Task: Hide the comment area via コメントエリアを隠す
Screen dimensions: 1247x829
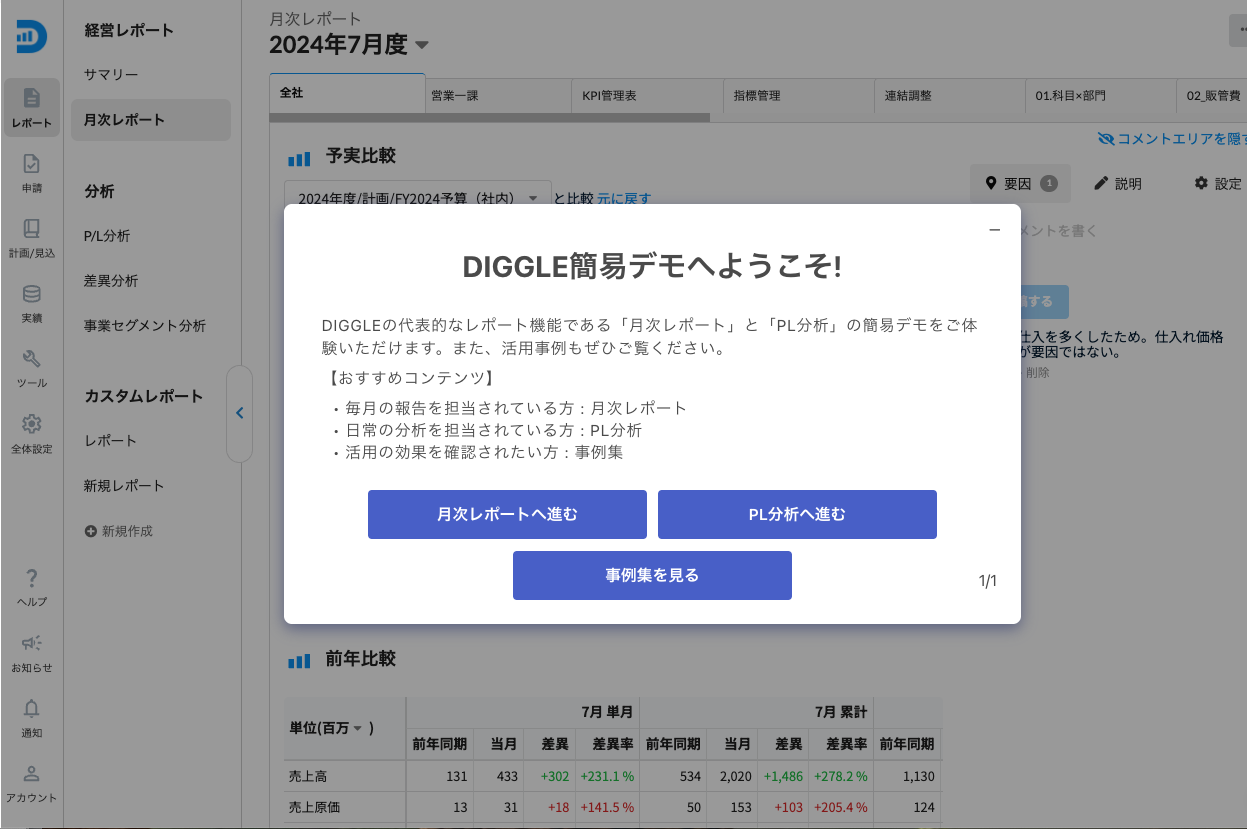Action: click(1172, 139)
